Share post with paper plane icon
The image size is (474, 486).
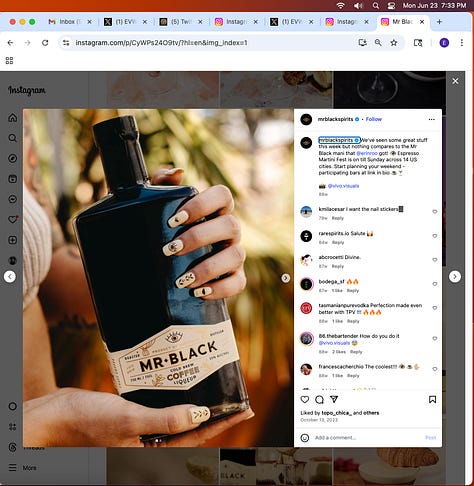coord(334,399)
